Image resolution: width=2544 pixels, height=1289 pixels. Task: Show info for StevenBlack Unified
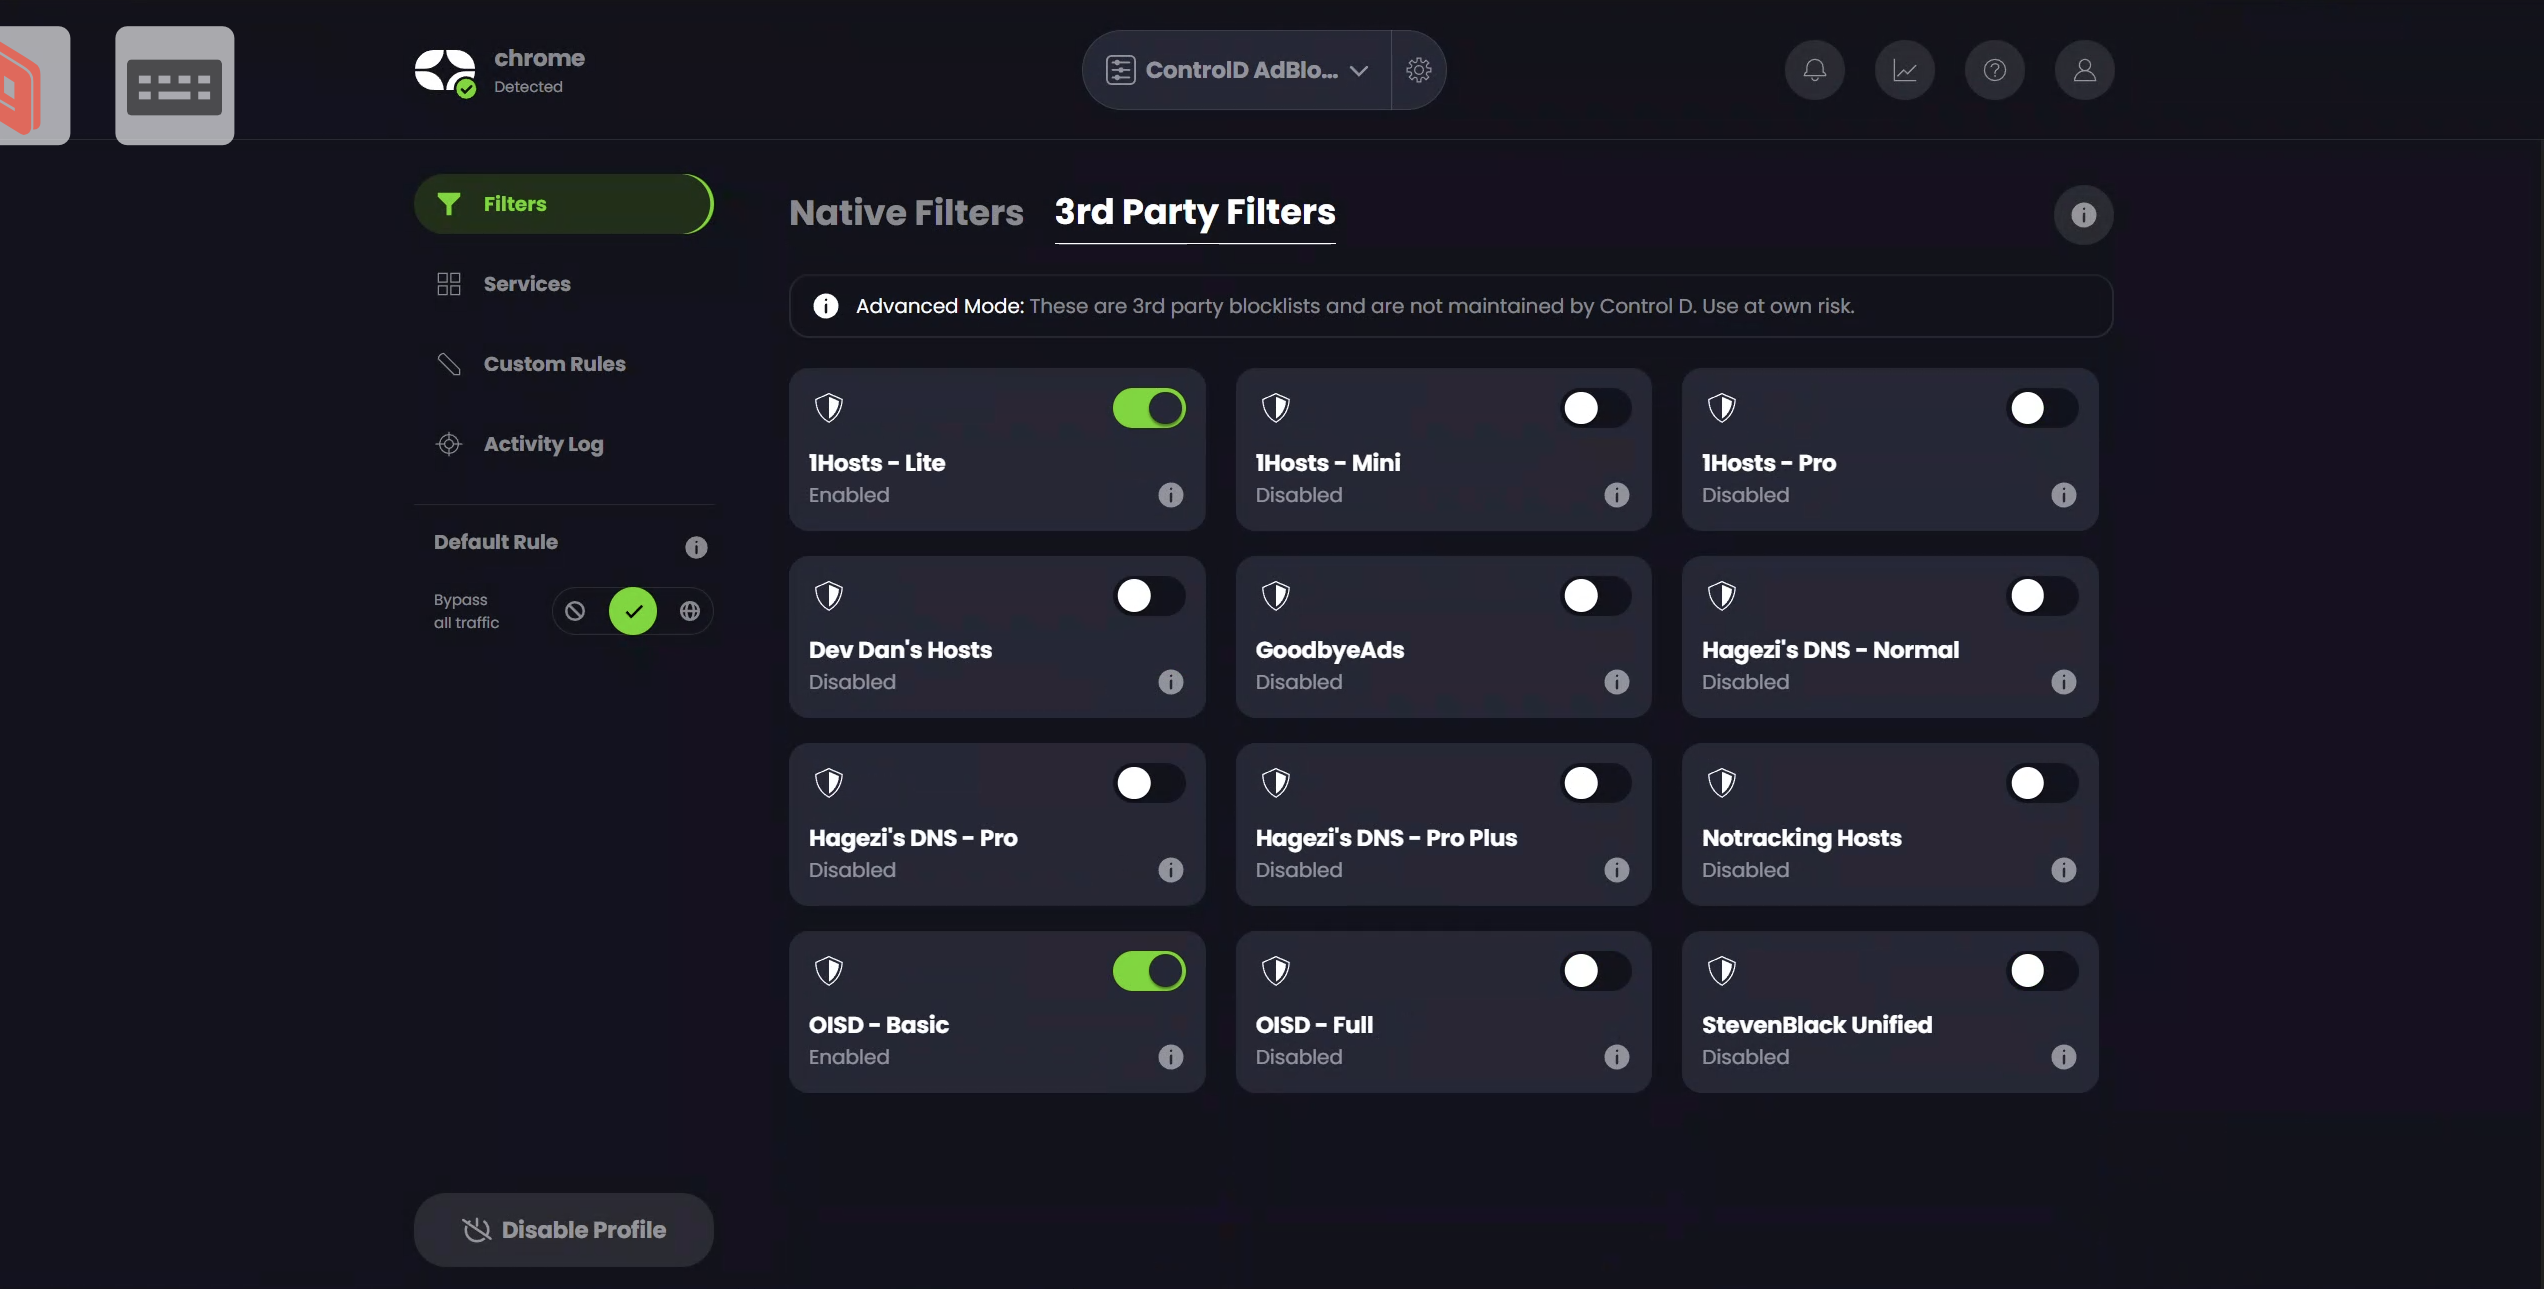pyautogui.click(x=2063, y=1057)
